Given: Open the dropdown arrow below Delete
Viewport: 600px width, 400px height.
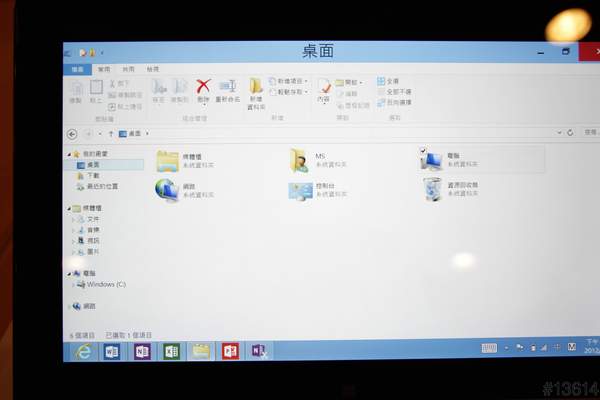Looking at the screenshot, I should (204, 104).
